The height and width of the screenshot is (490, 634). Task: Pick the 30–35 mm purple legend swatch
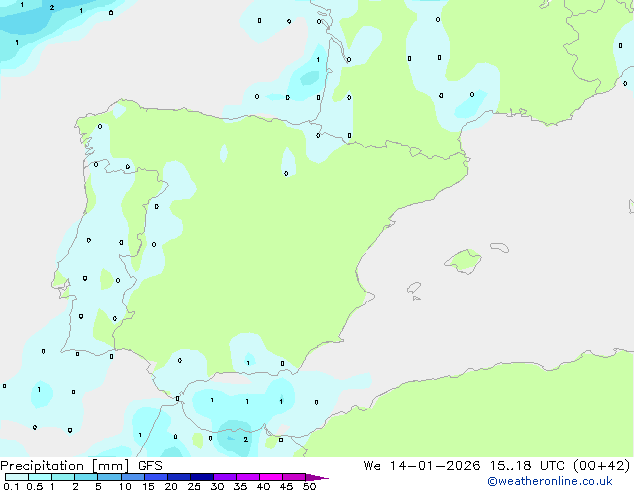(224, 477)
